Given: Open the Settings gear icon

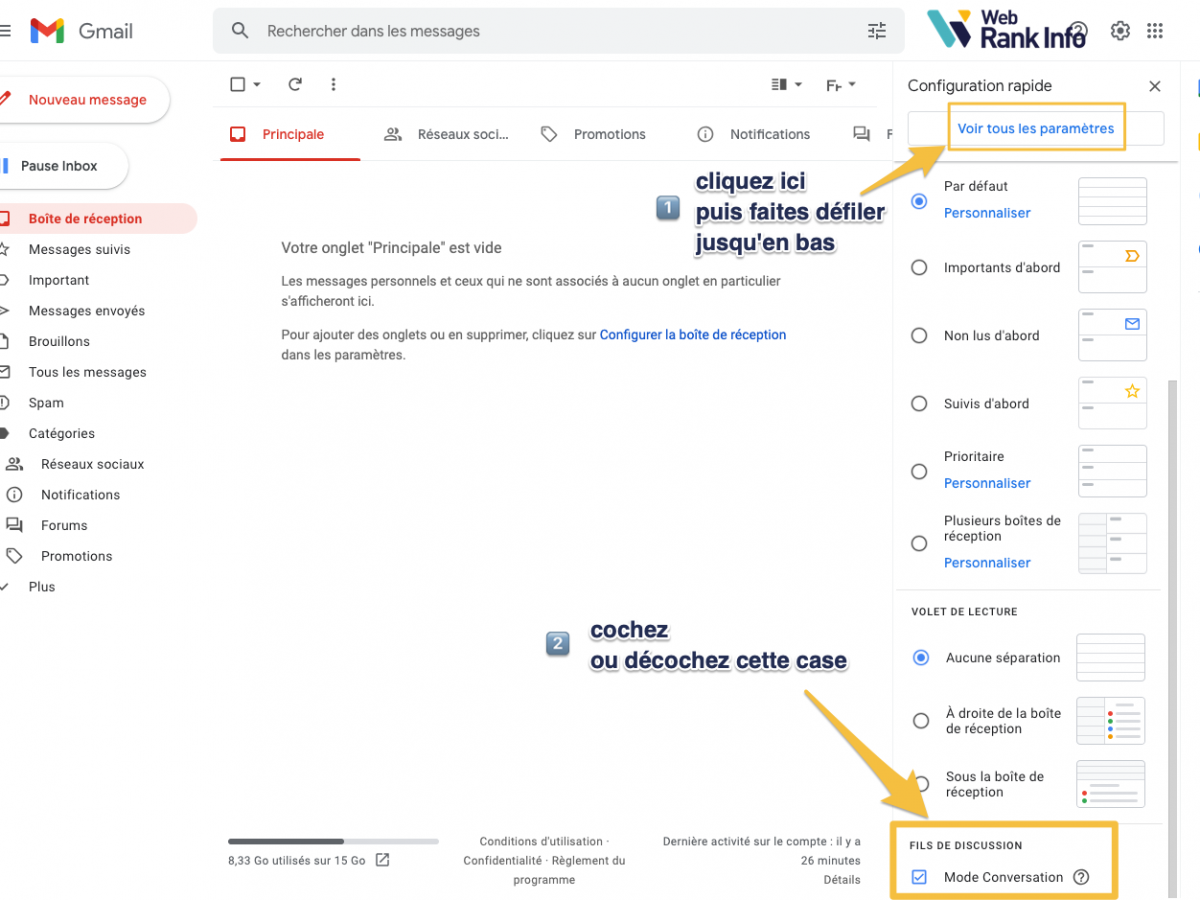Looking at the screenshot, I should coord(1120,31).
